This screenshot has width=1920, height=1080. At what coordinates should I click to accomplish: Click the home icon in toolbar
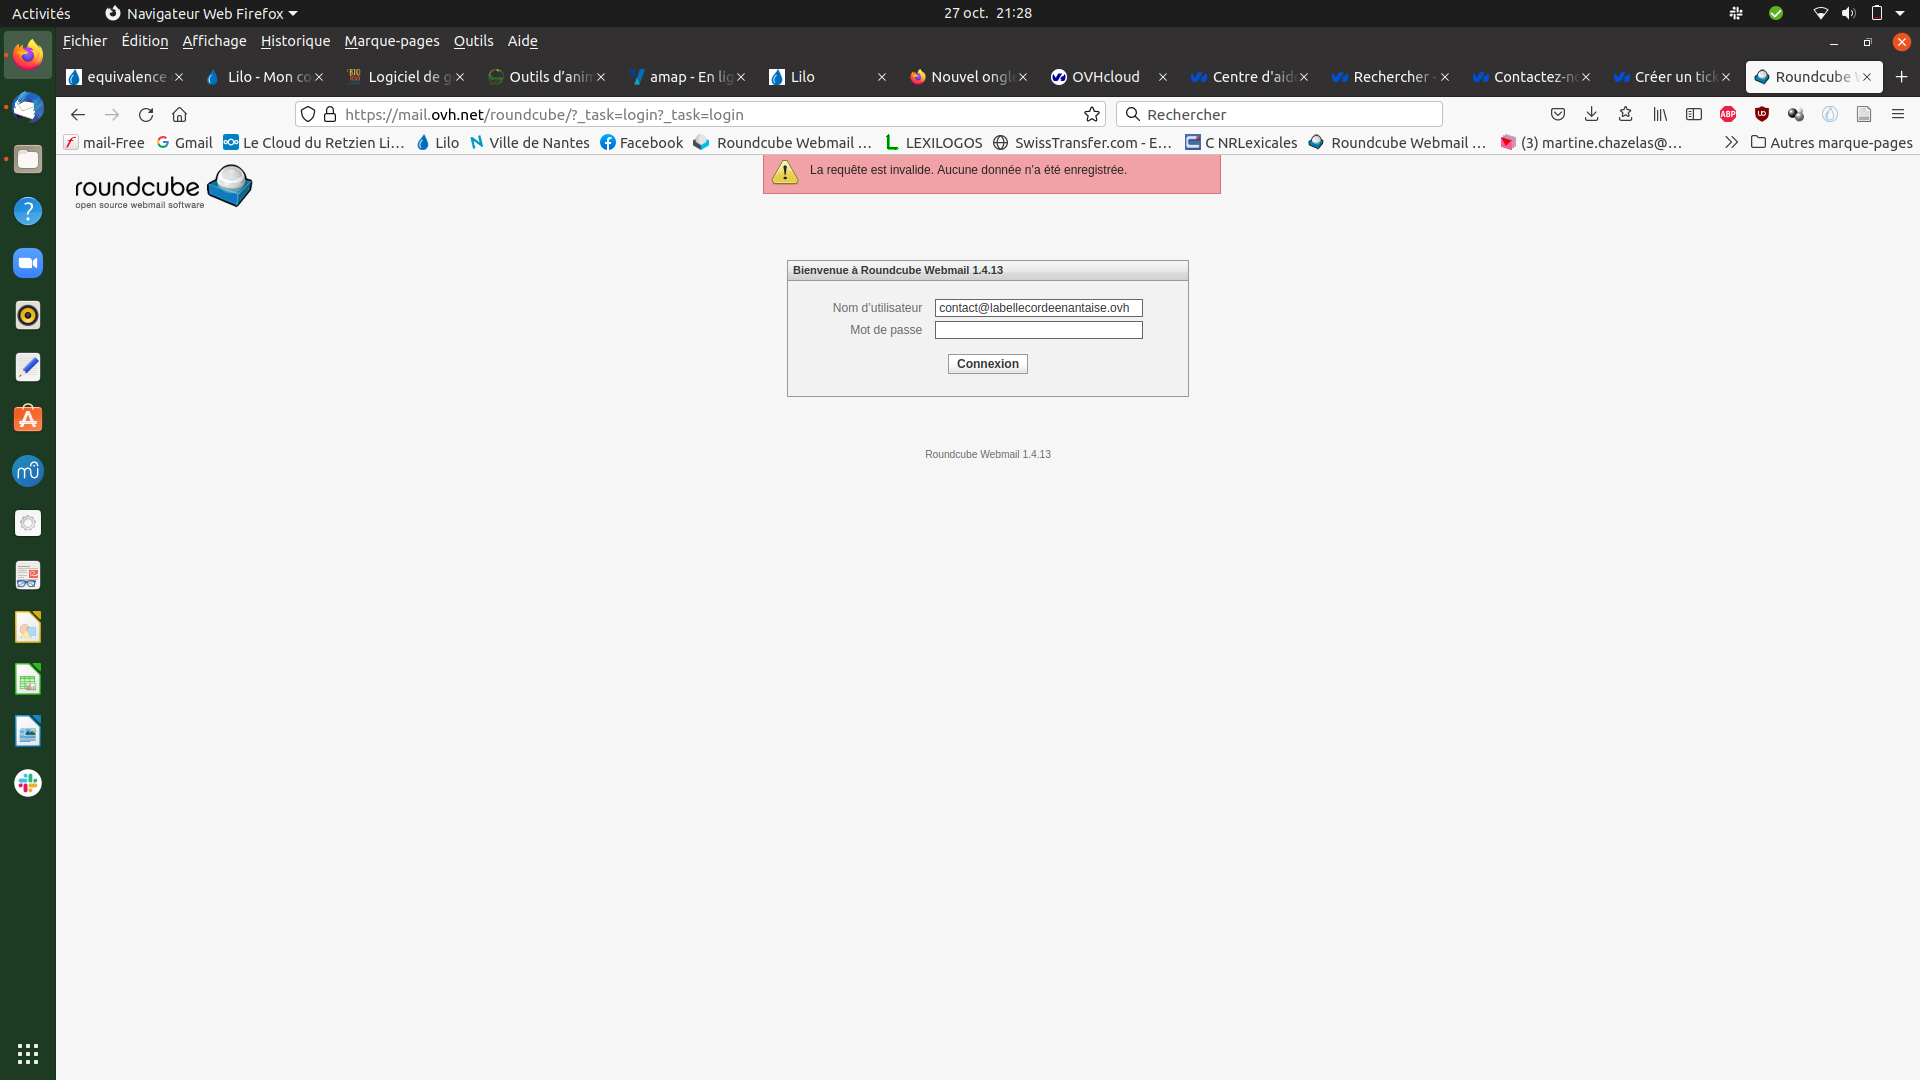click(x=179, y=114)
